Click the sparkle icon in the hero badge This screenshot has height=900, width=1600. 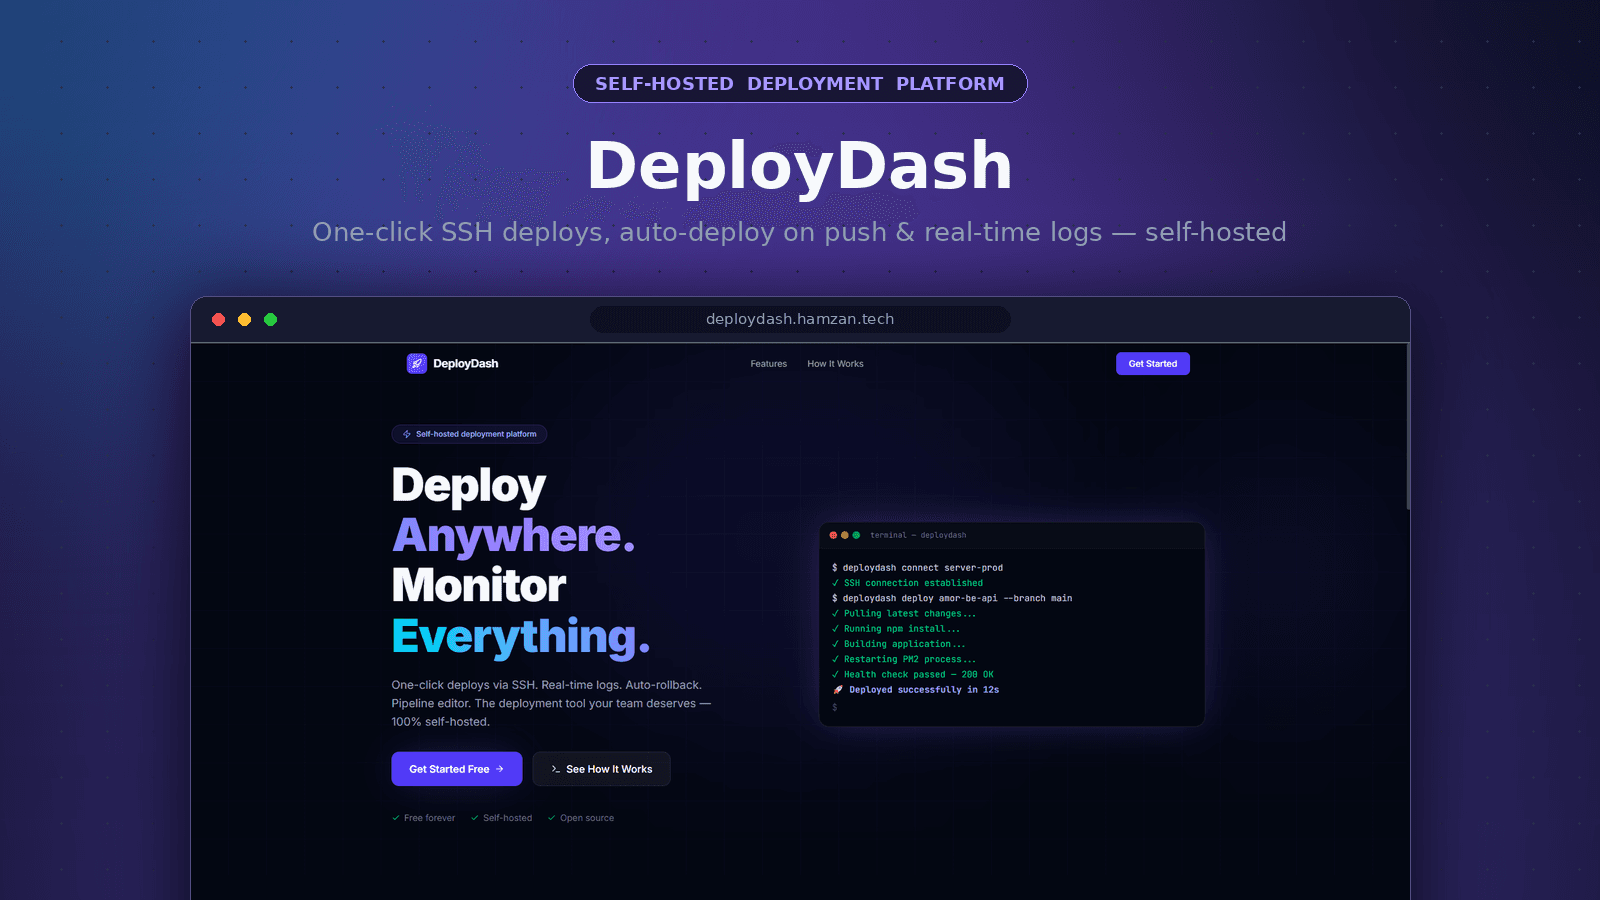tap(407, 434)
